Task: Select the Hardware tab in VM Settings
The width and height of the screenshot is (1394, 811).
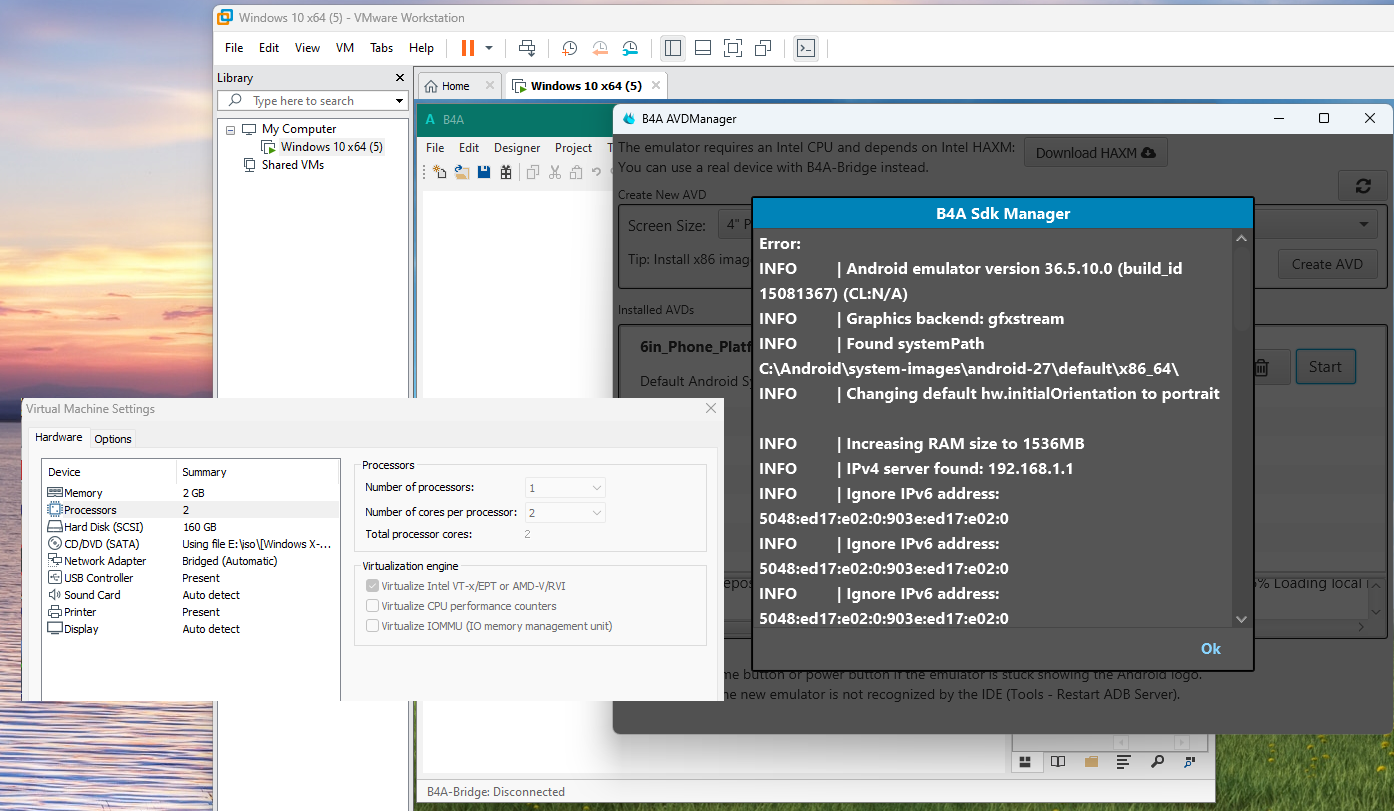Action: [59, 437]
